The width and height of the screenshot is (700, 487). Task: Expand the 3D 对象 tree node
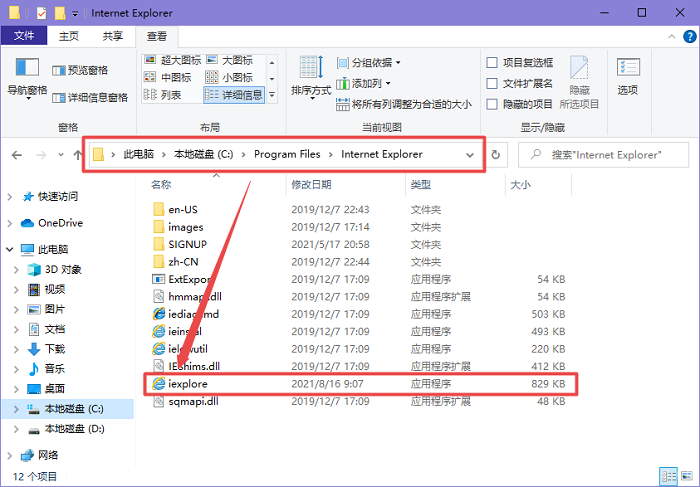point(16,270)
